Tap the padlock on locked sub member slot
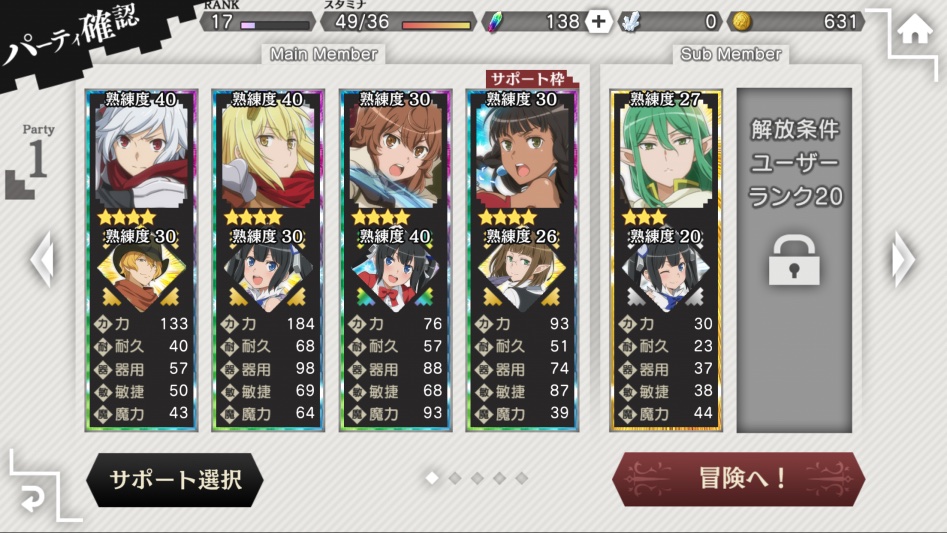This screenshot has width=947, height=533. (x=794, y=260)
